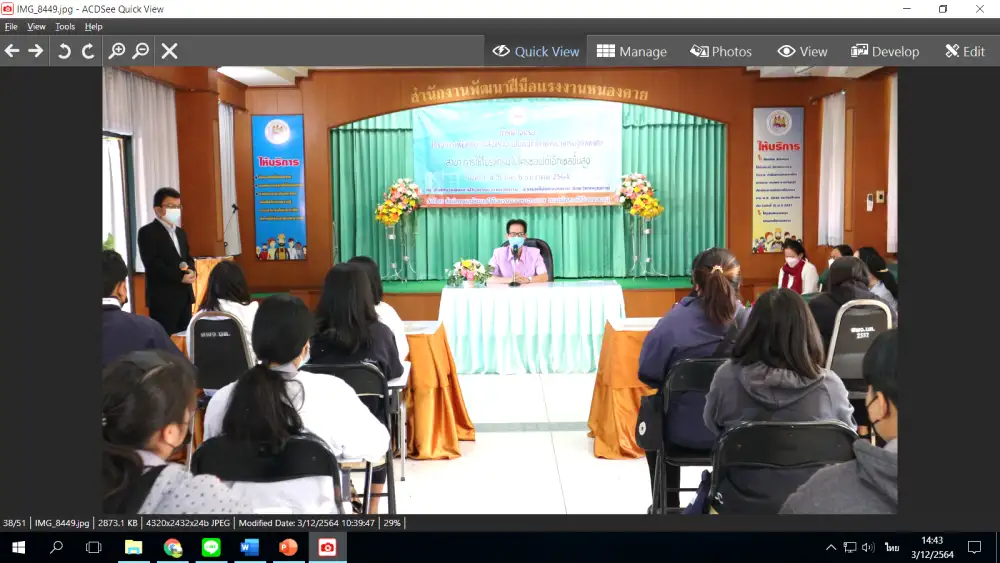Open the File menu
Viewport: 1000px width, 563px height.
tap(11, 27)
